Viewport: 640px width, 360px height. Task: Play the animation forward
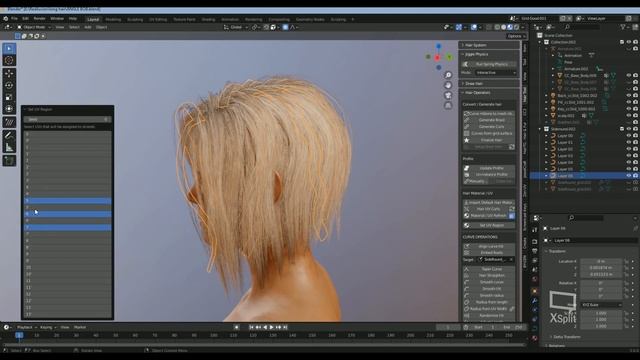(271, 327)
